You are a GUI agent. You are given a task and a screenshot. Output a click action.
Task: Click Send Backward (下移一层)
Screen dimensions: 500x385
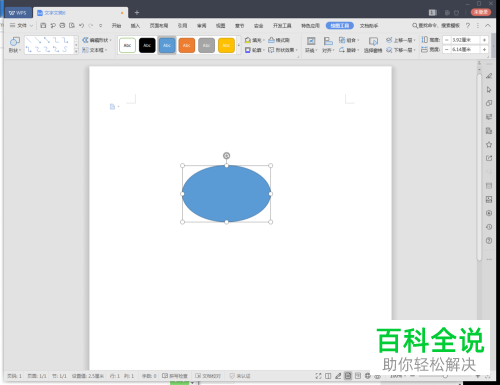click(x=401, y=50)
